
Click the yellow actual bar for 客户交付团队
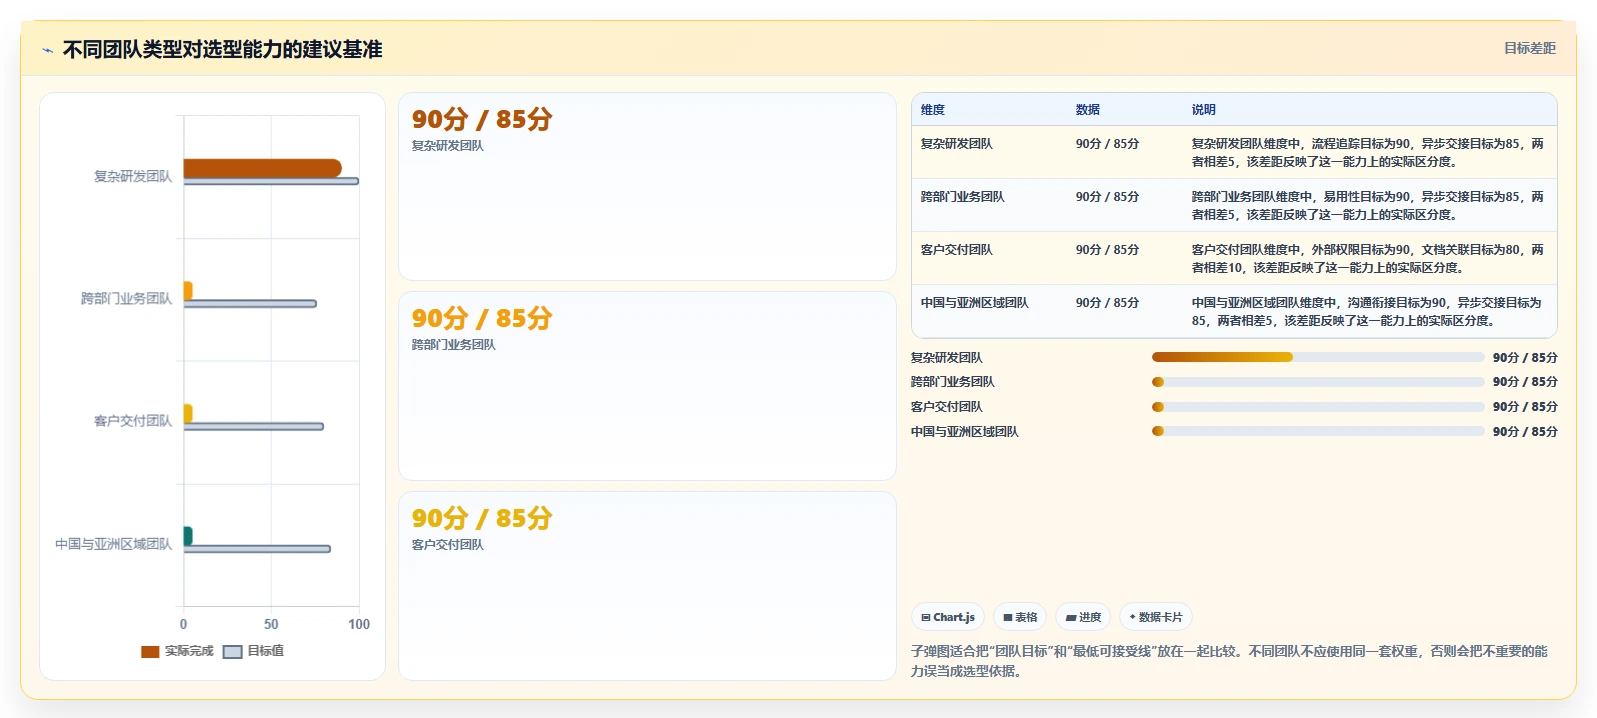click(x=188, y=413)
